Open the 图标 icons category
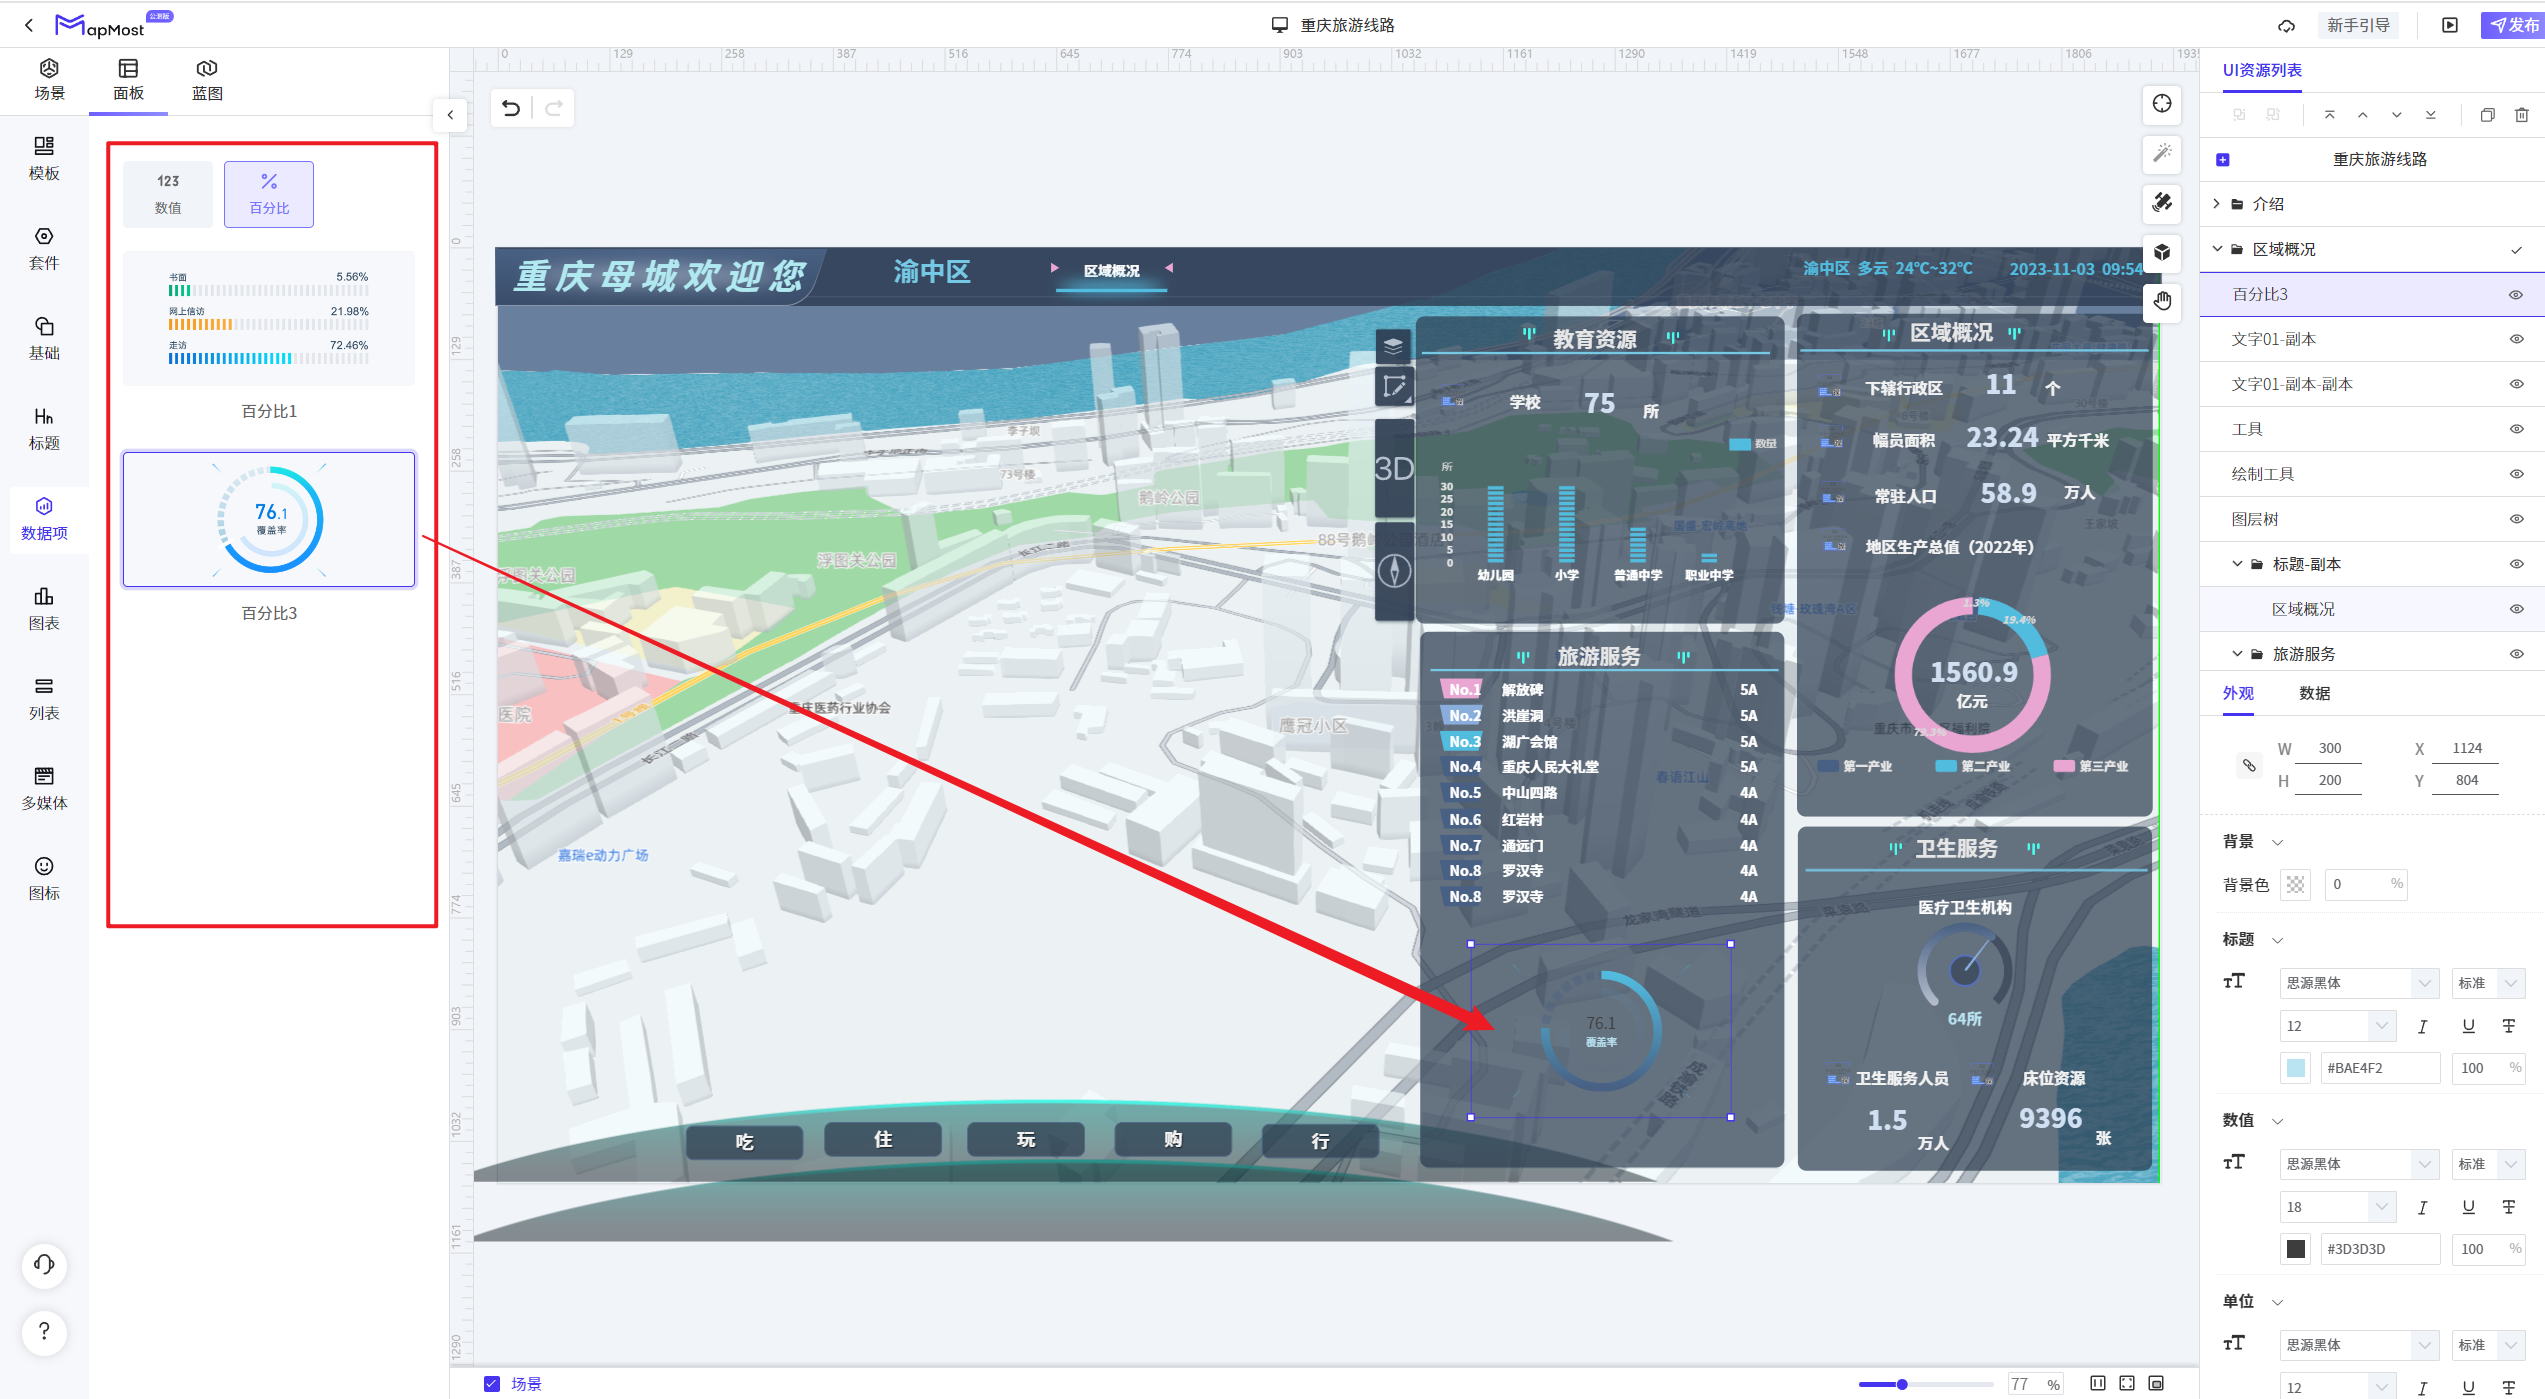 (x=44, y=879)
